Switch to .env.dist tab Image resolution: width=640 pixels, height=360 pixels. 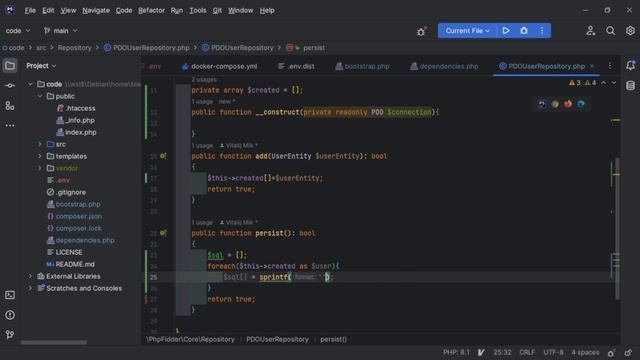(296, 66)
